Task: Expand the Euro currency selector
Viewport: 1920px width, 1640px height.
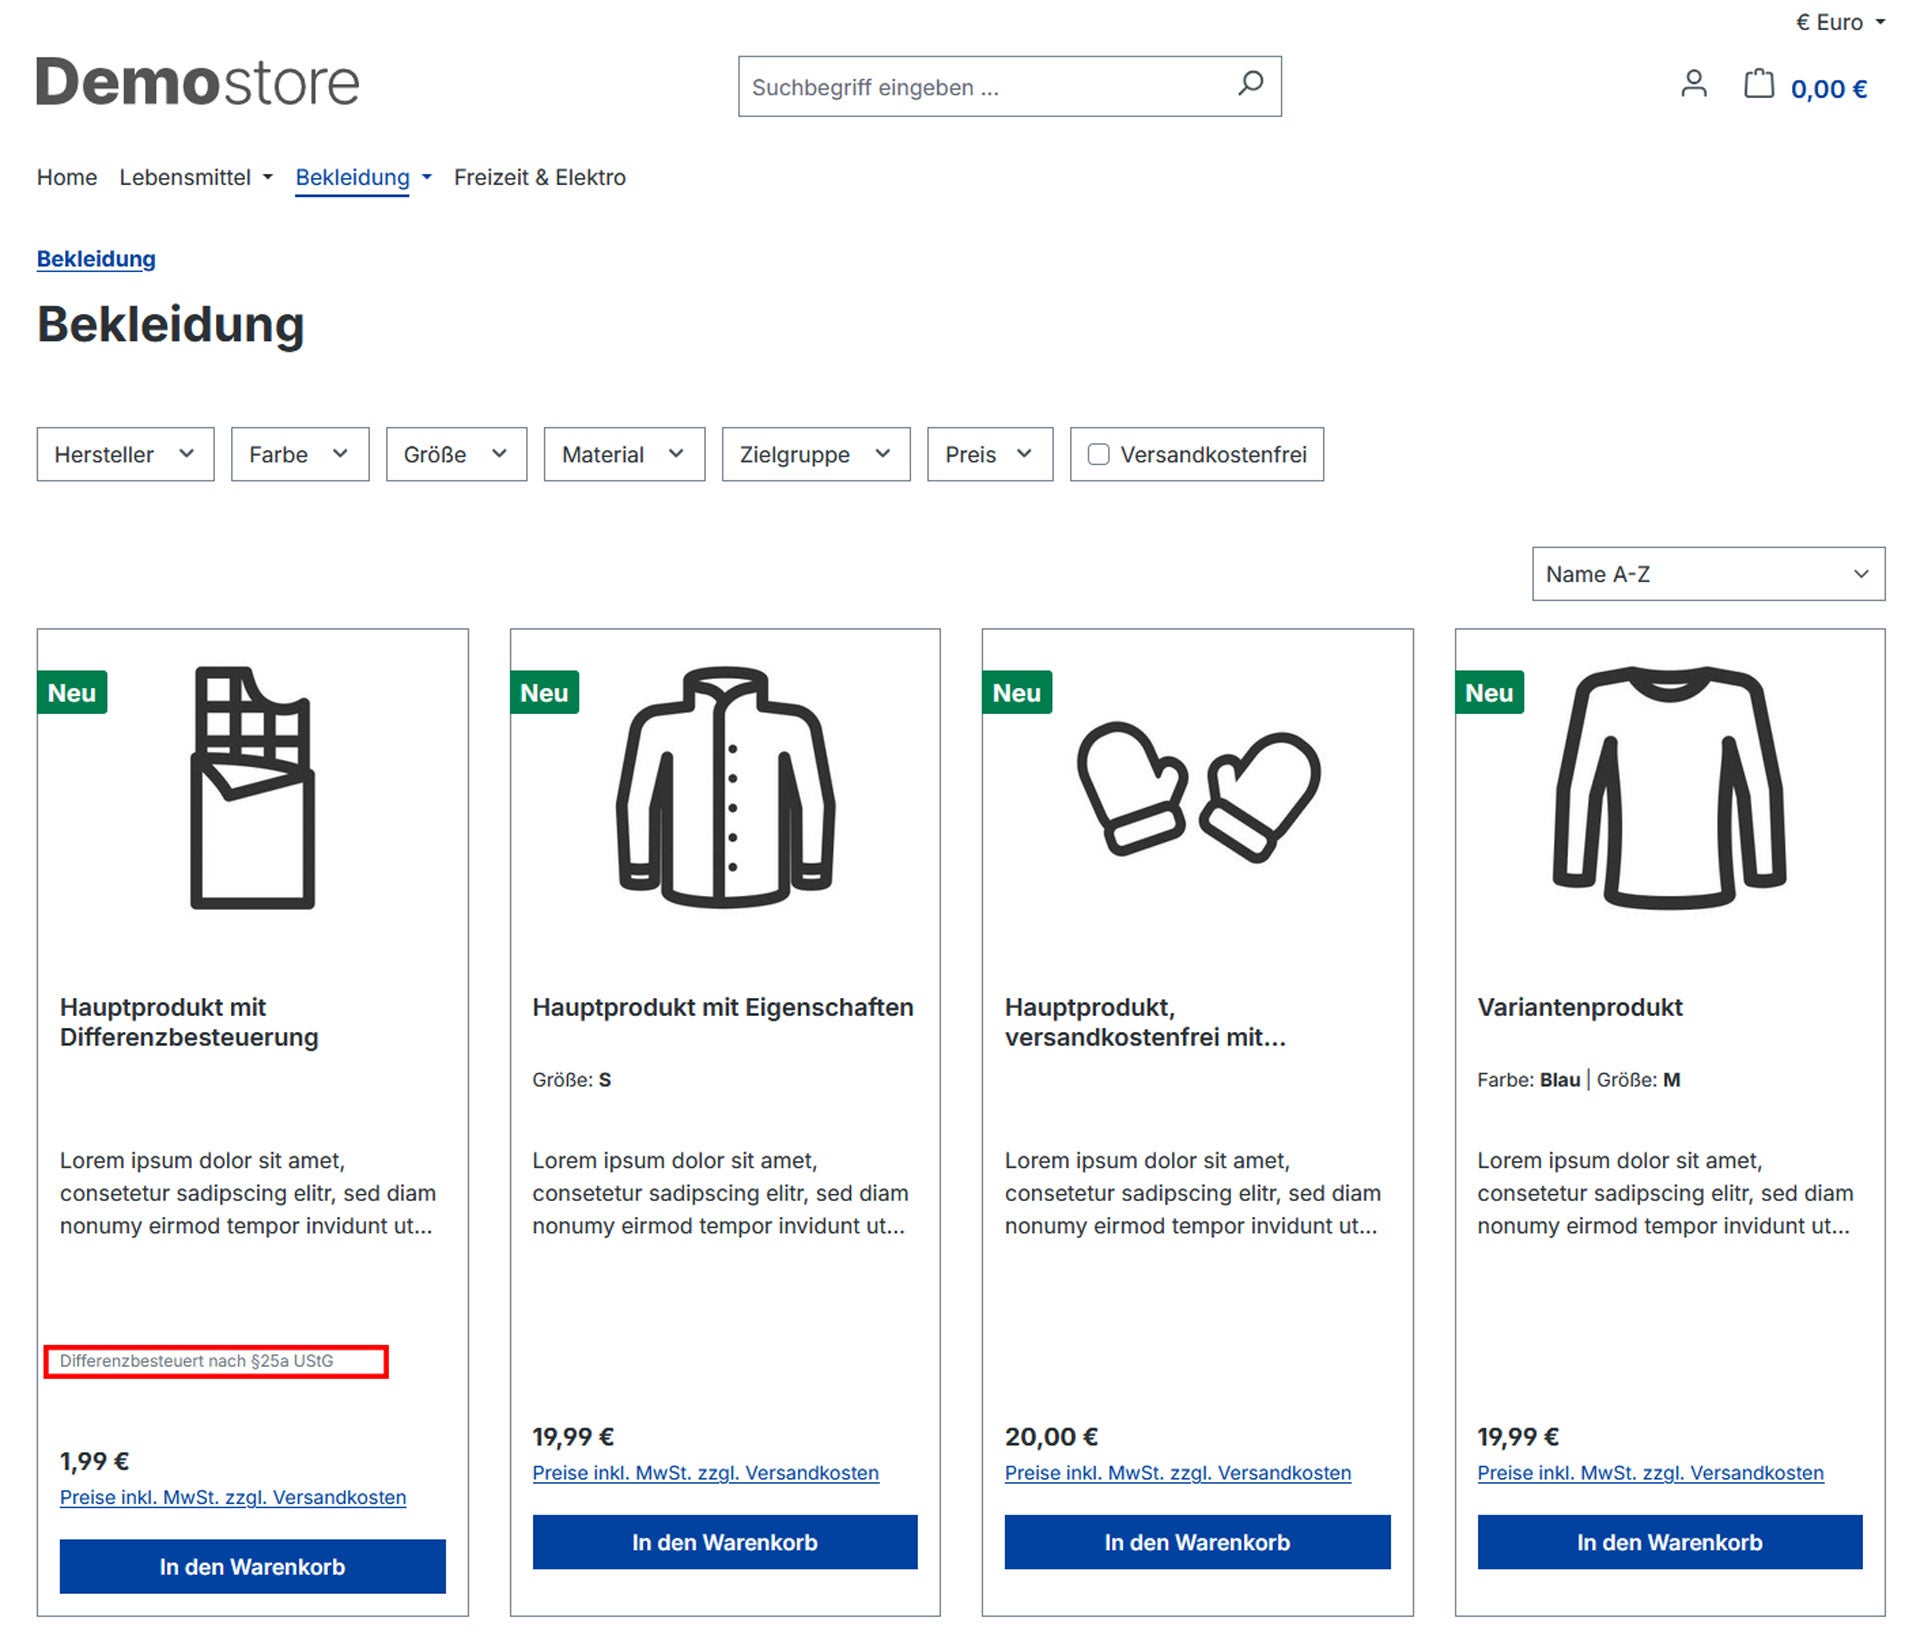Action: (x=1840, y=22)
